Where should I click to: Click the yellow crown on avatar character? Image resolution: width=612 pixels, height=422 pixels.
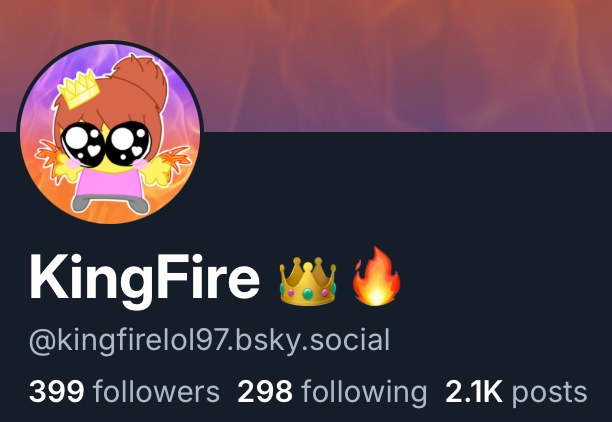click(x=79, y=89)
